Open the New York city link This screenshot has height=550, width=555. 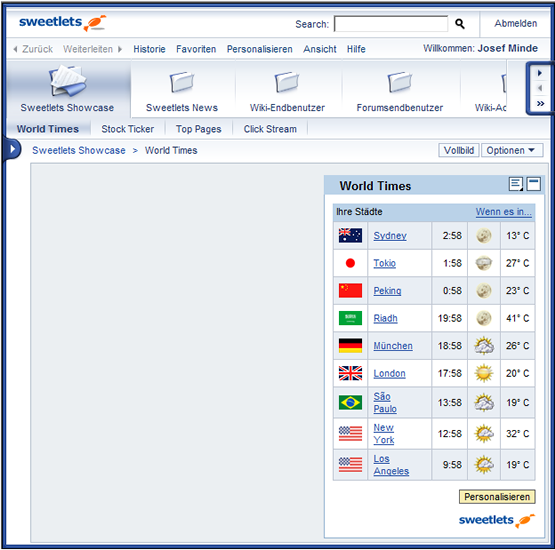(x=384, y=434)
